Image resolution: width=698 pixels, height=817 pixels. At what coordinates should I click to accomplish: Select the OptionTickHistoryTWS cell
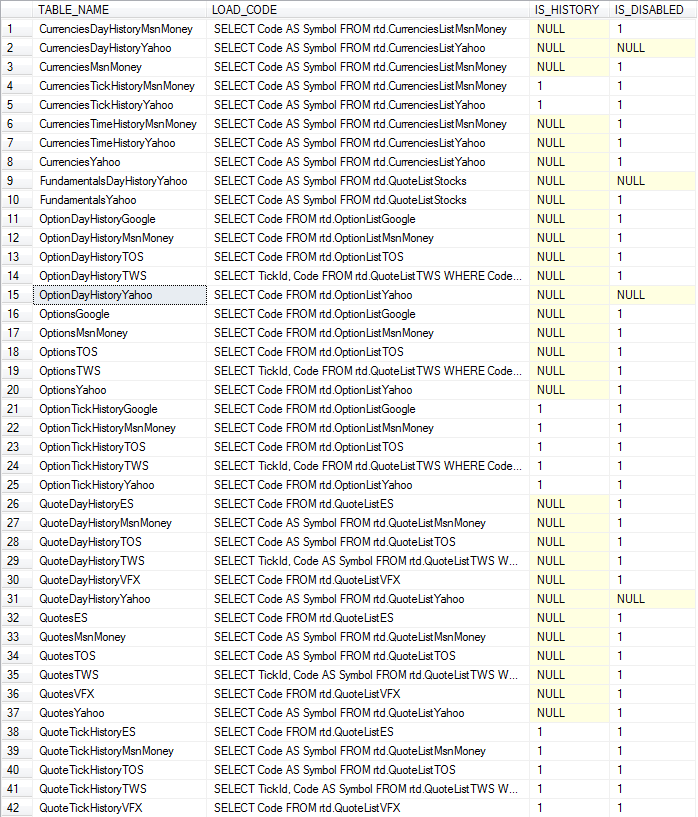click(x=120, y=466)
